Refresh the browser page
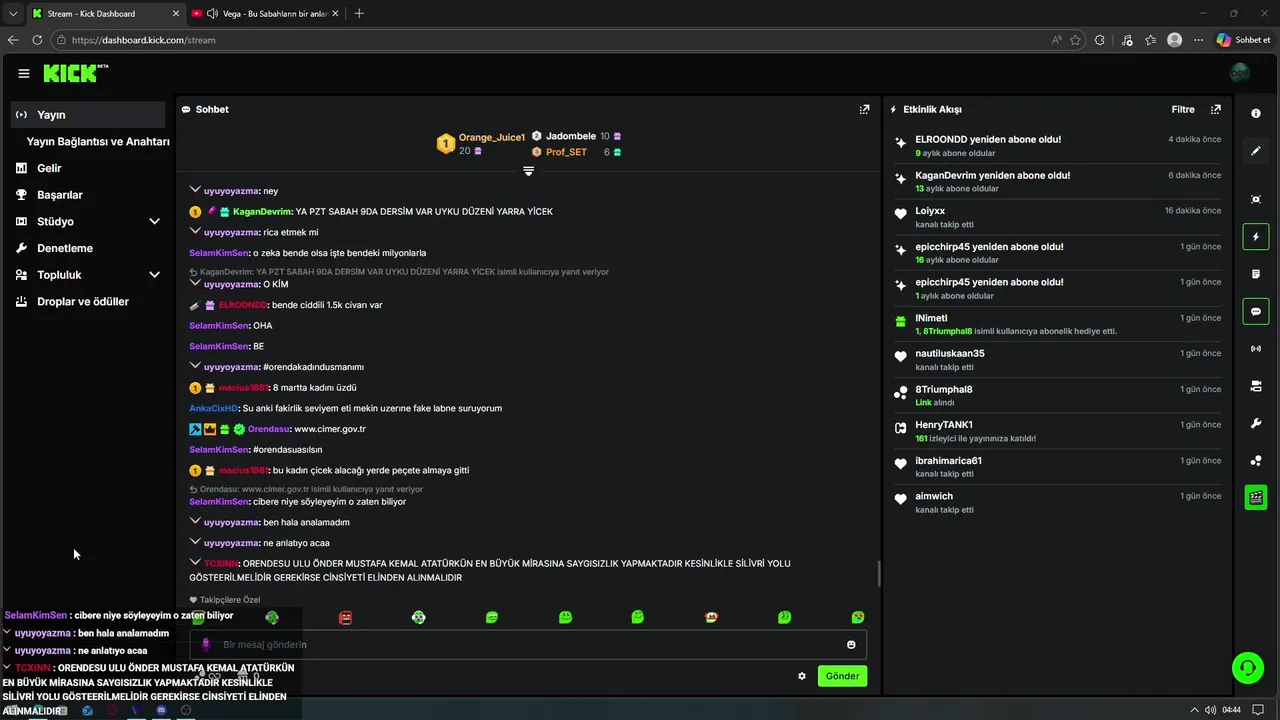This screenshot has width=1280, height=720. pos(37,40)
